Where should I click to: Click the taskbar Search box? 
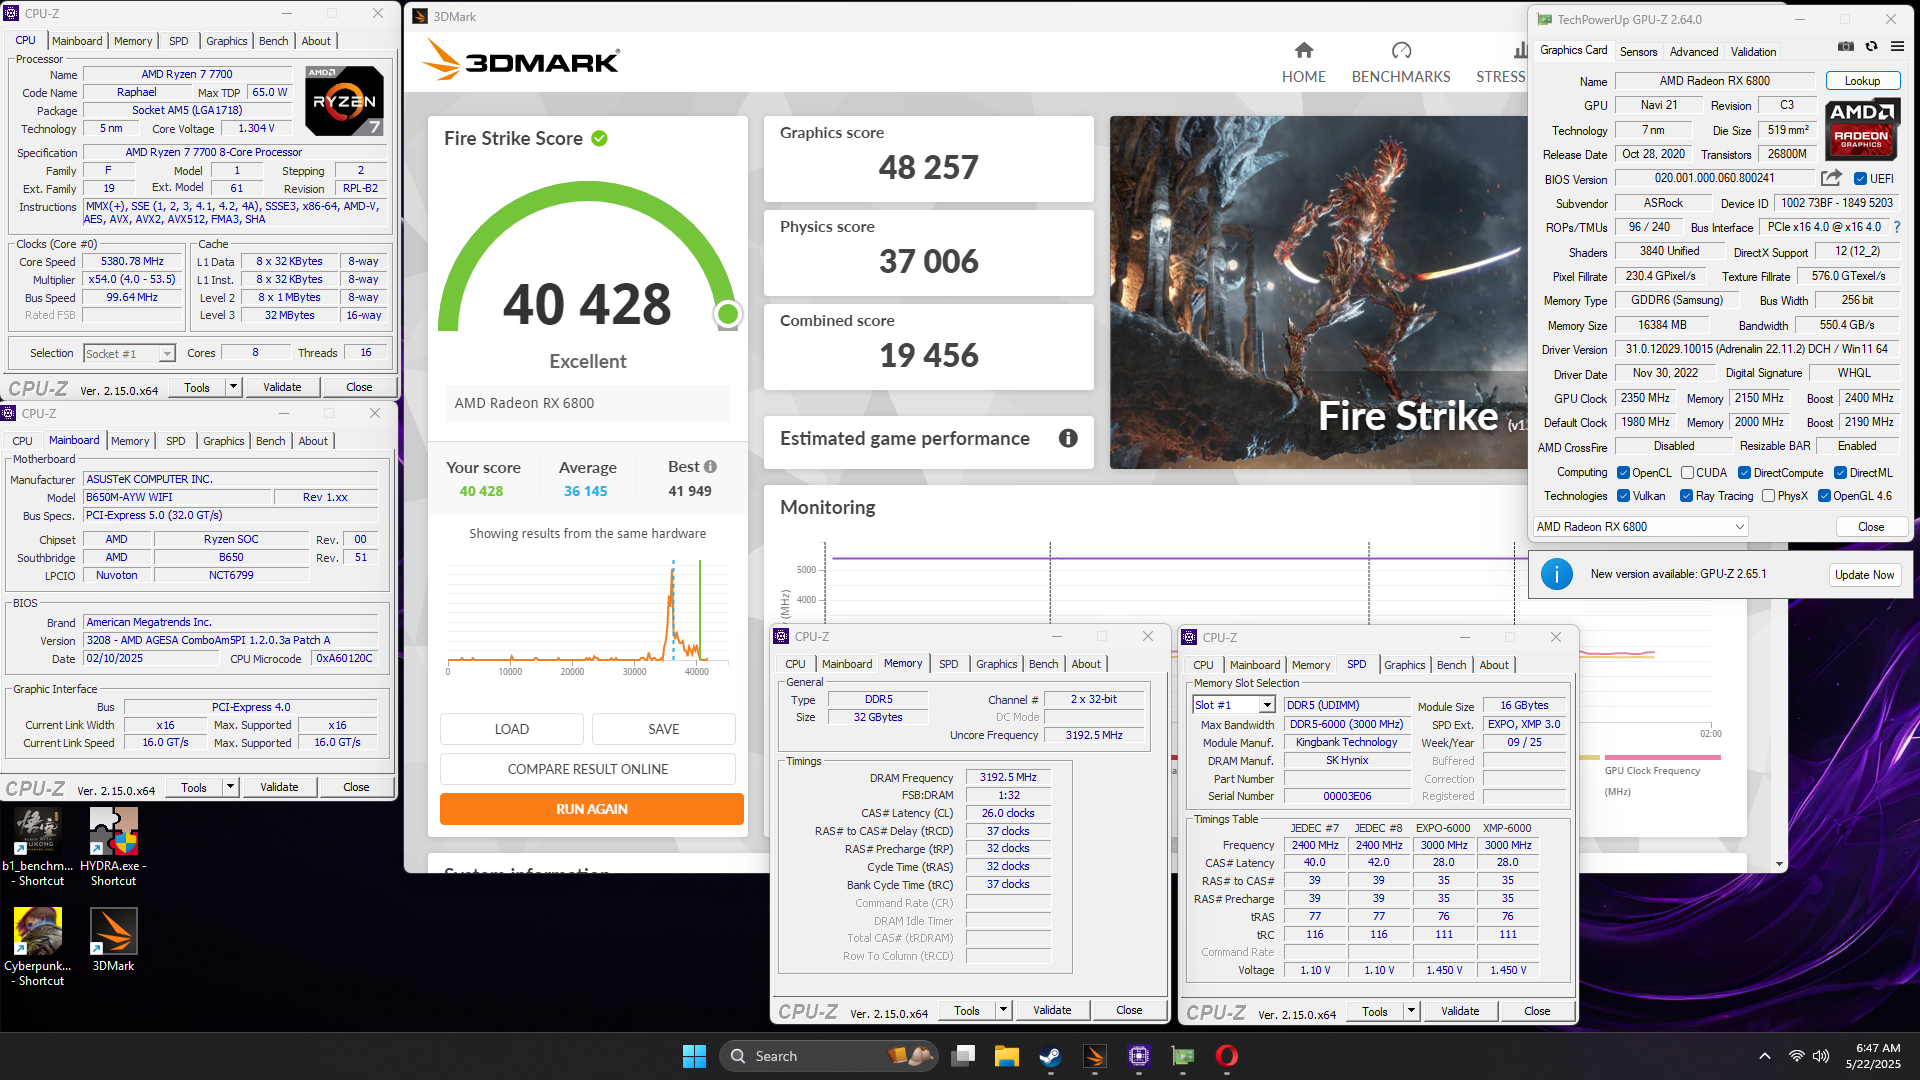tap(828, 1056)
